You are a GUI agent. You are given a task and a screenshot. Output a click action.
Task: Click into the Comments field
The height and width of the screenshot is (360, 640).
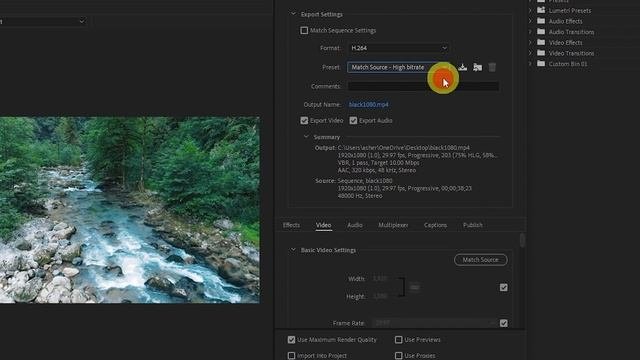pos(423,86)
